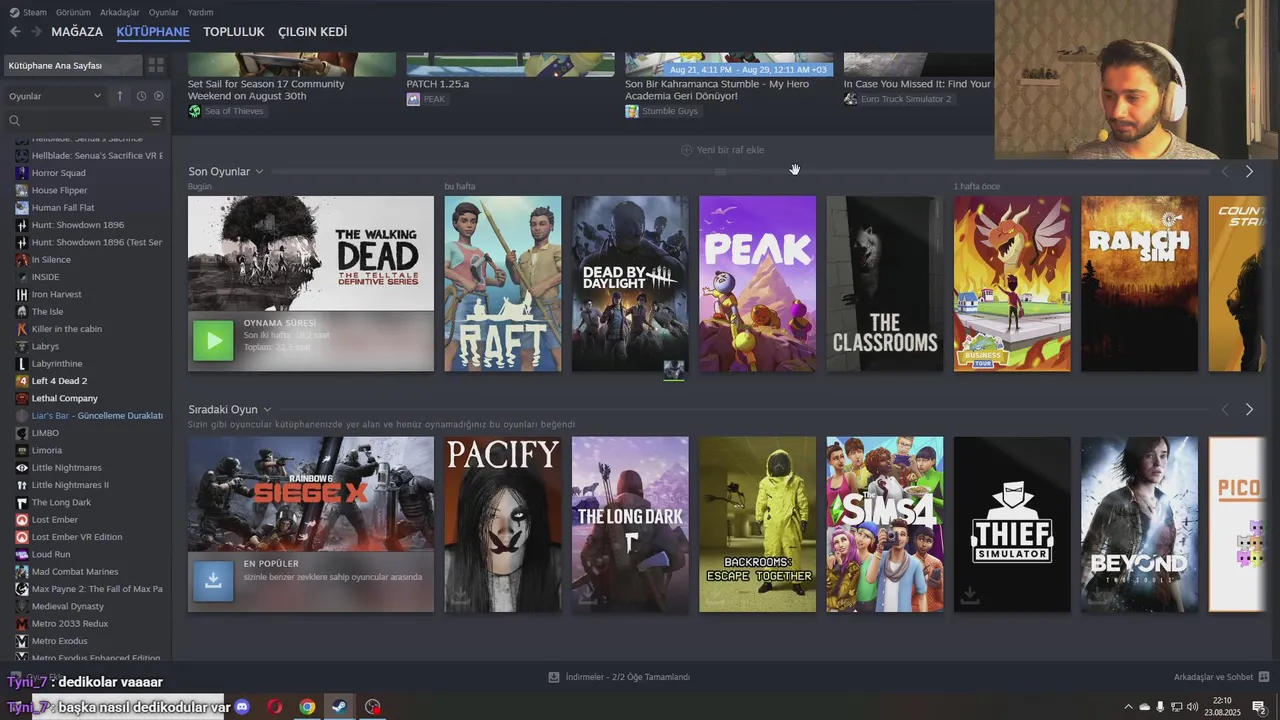Open the ÇILGIN KEDİ profile tab
The height and width of the screenshot is (720, 1280).
pyautogui.click(x=313, y=32)
